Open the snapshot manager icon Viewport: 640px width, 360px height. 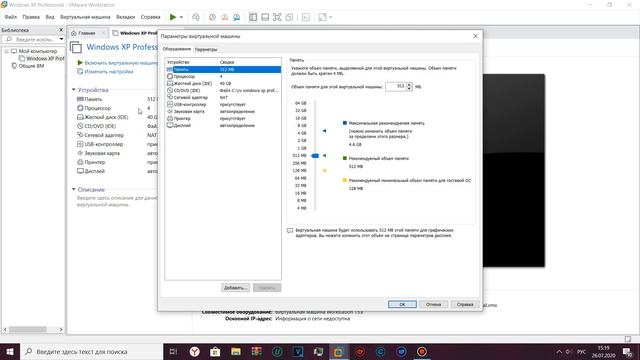click(237, 17)
